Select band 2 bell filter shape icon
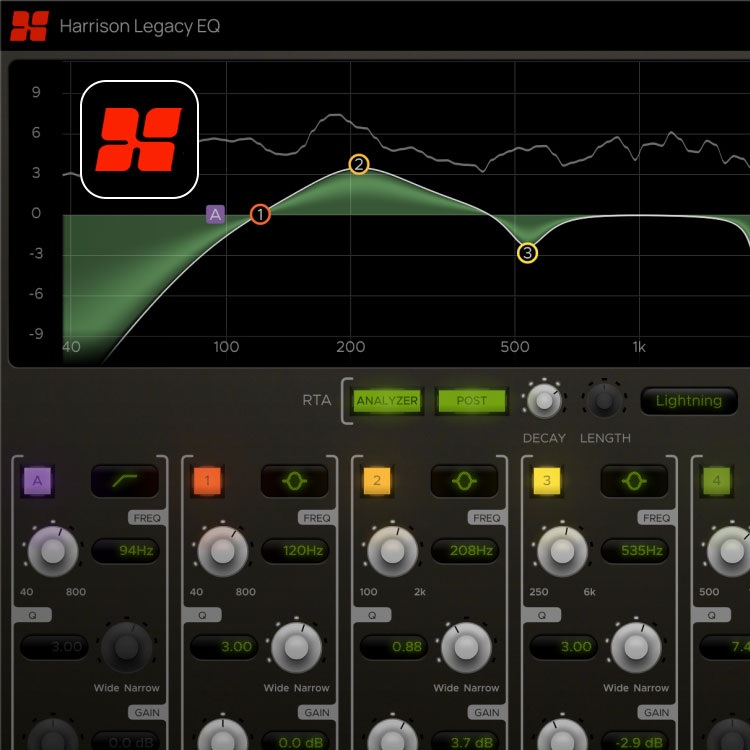Viewport: 750px width, 750px height. tap(466, 482)
